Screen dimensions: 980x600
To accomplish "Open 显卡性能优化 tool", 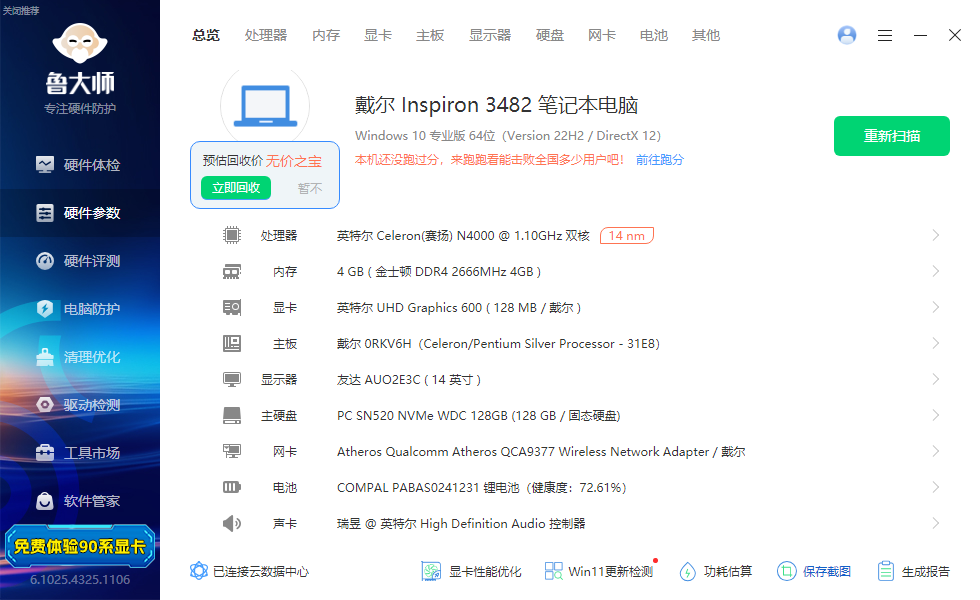I will point(471,571).
